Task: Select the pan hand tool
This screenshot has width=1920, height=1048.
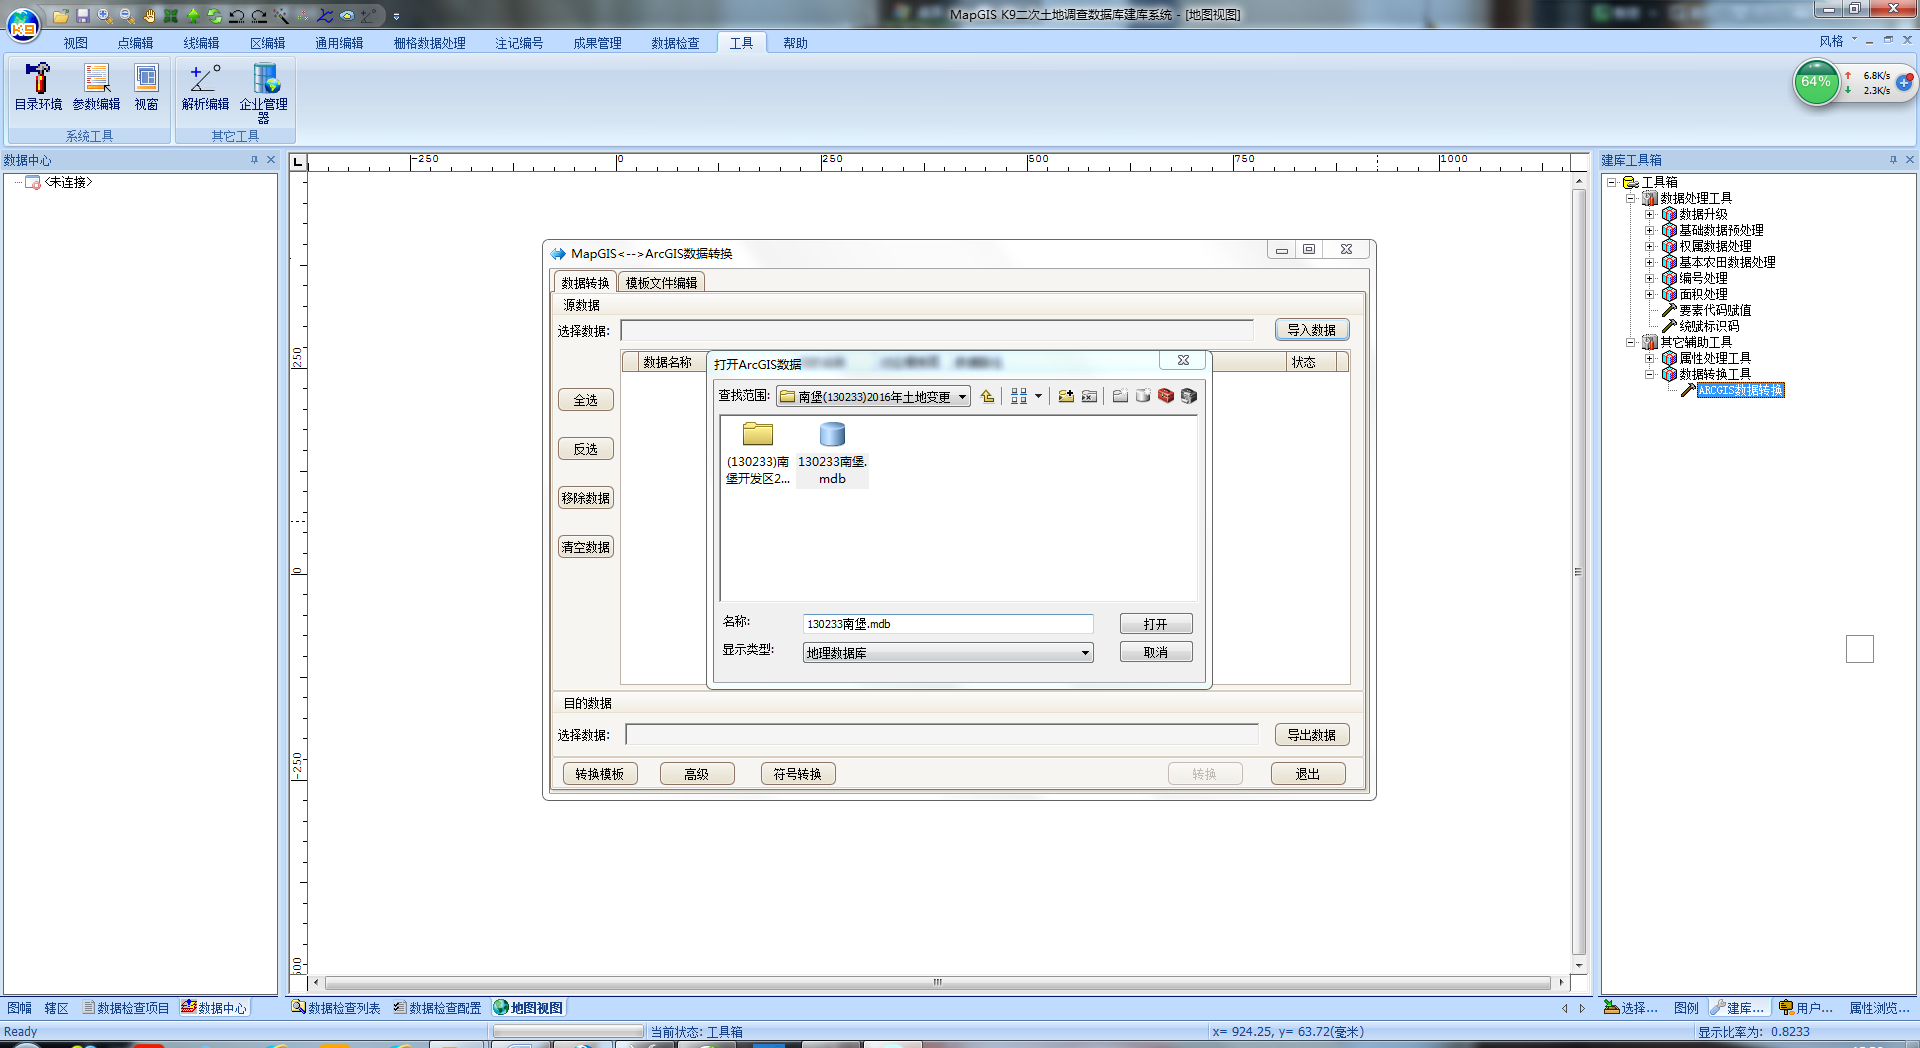Action: pos(149,16)
